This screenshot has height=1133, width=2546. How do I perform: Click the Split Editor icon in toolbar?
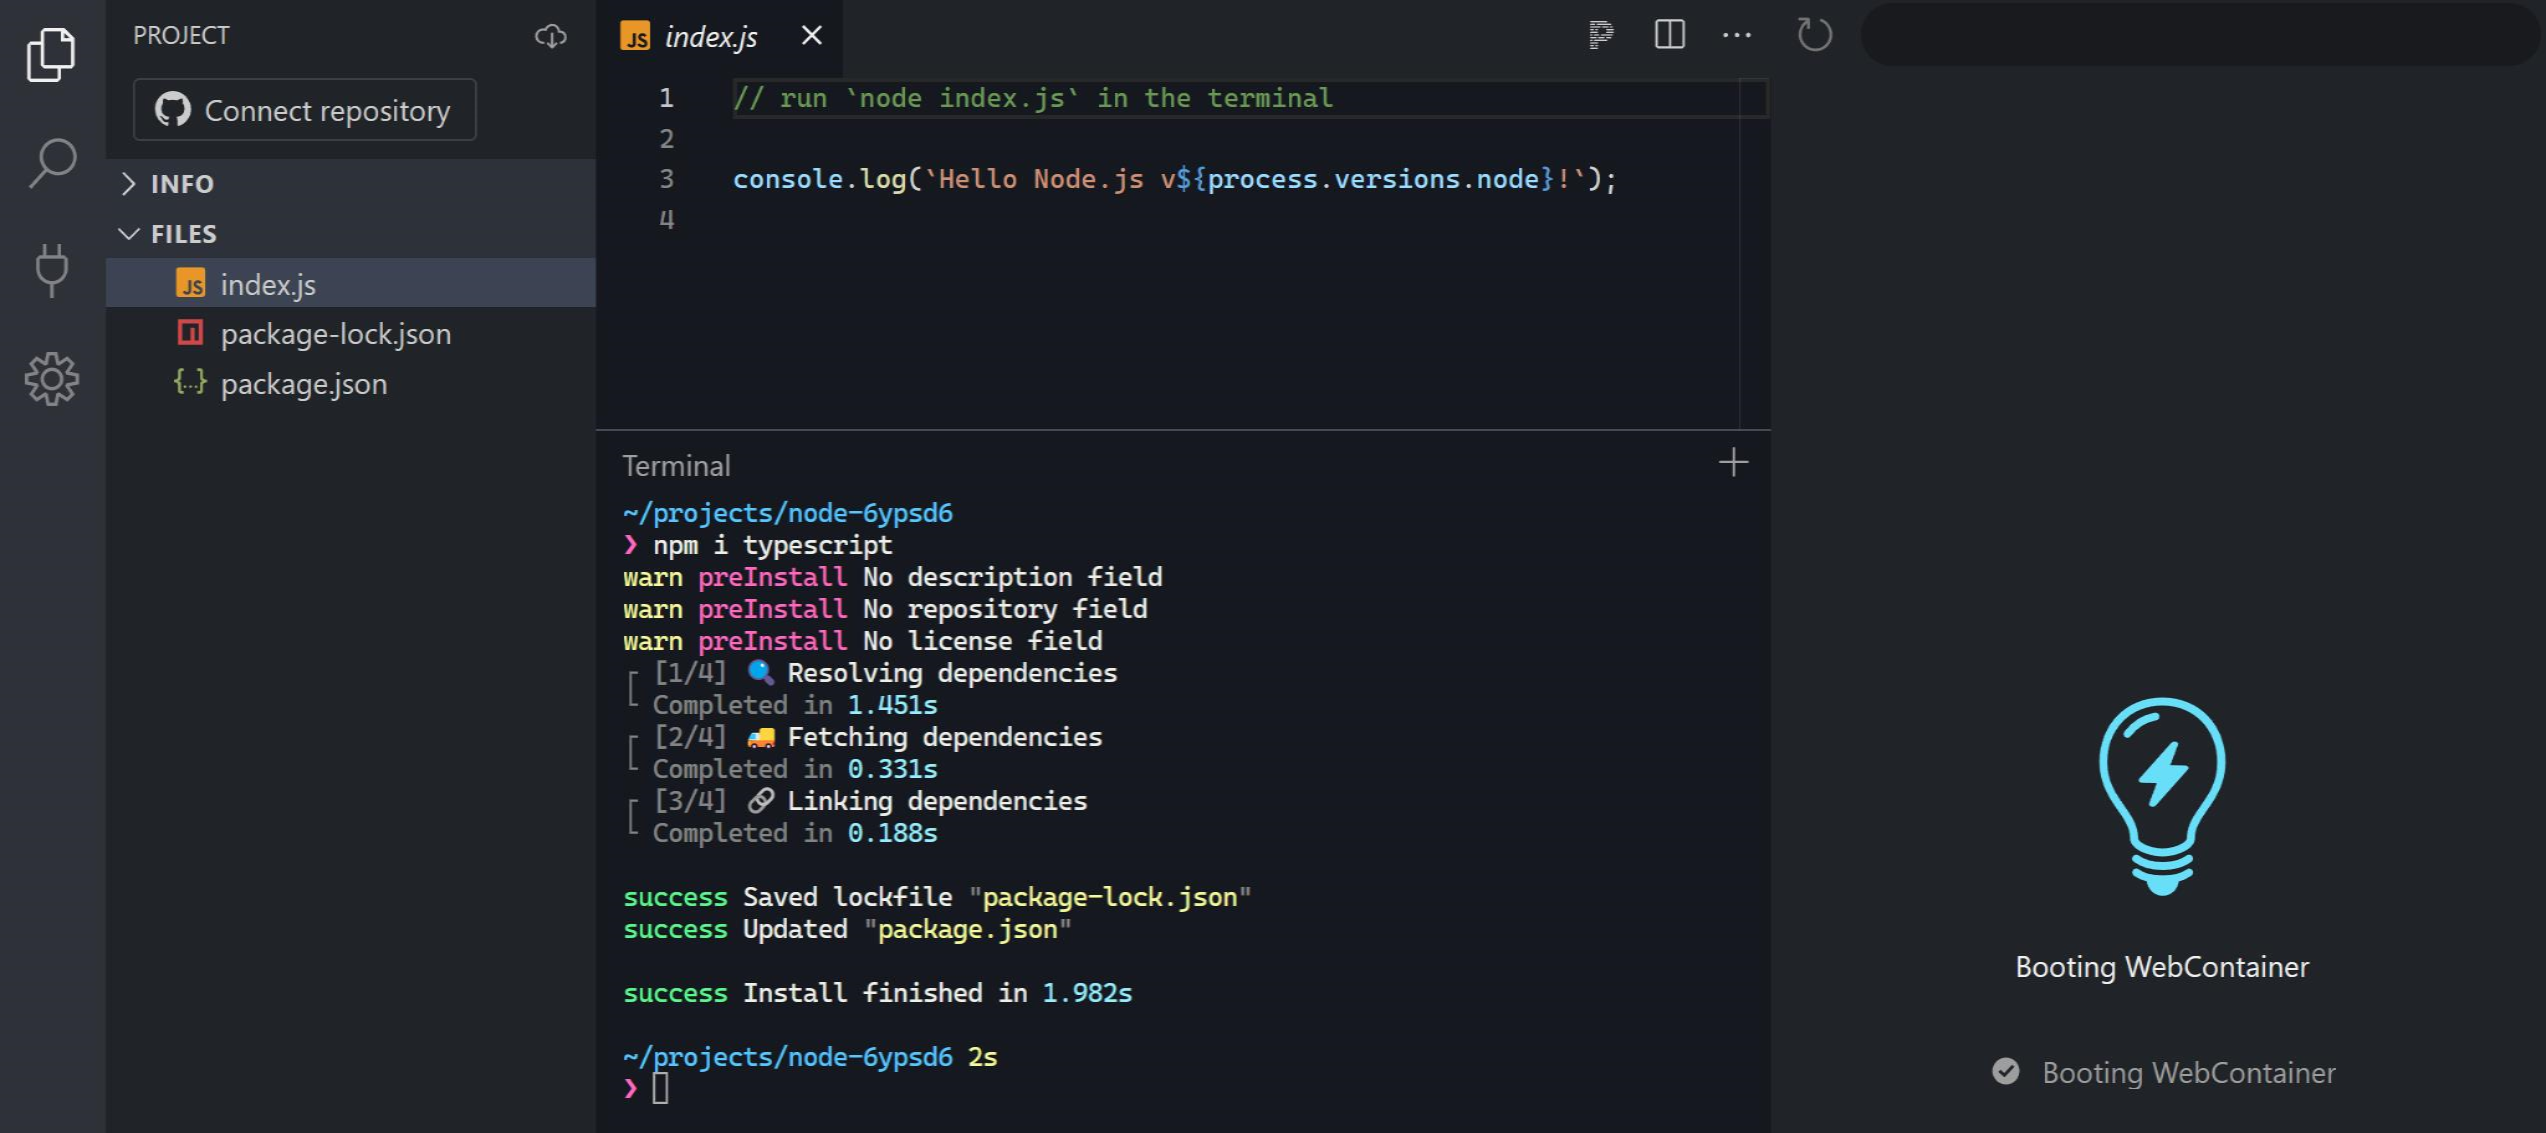click(1668, 34)
